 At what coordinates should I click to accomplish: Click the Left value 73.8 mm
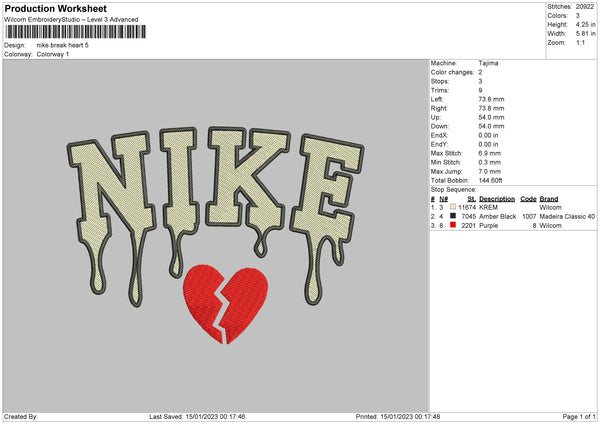pos(491,99)
